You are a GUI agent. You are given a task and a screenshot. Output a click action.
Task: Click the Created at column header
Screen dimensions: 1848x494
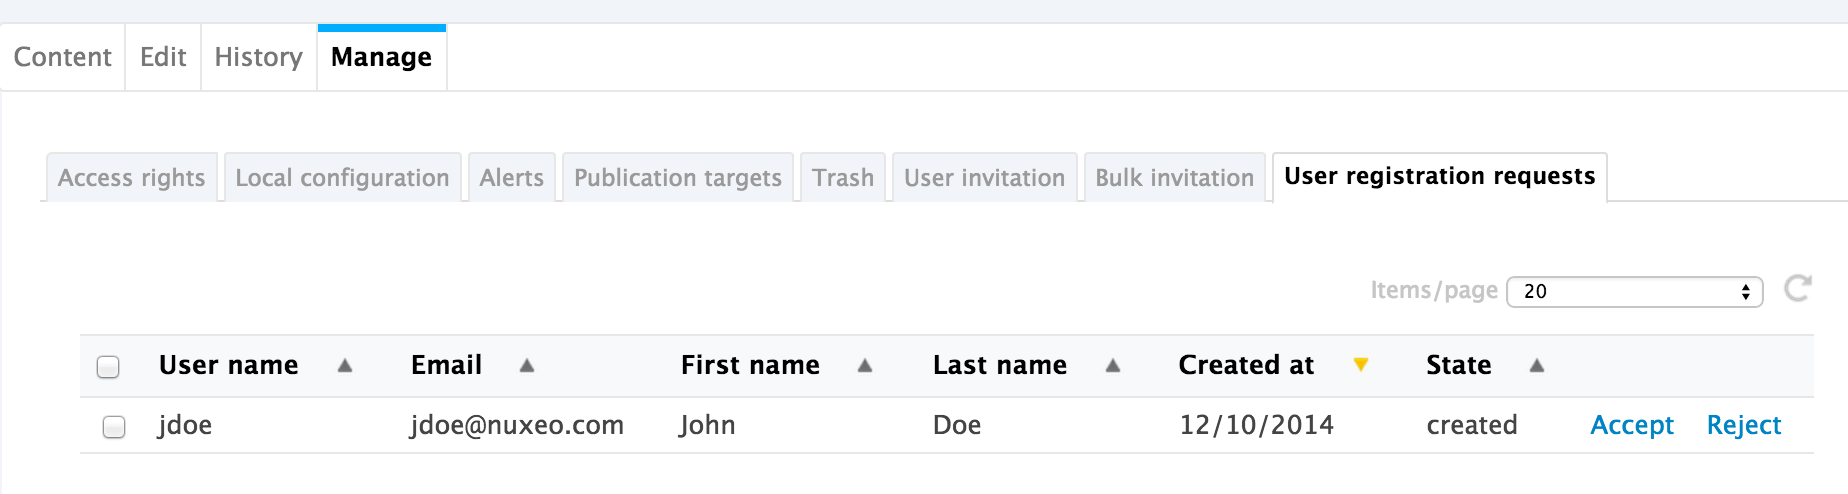point(1246,365)
